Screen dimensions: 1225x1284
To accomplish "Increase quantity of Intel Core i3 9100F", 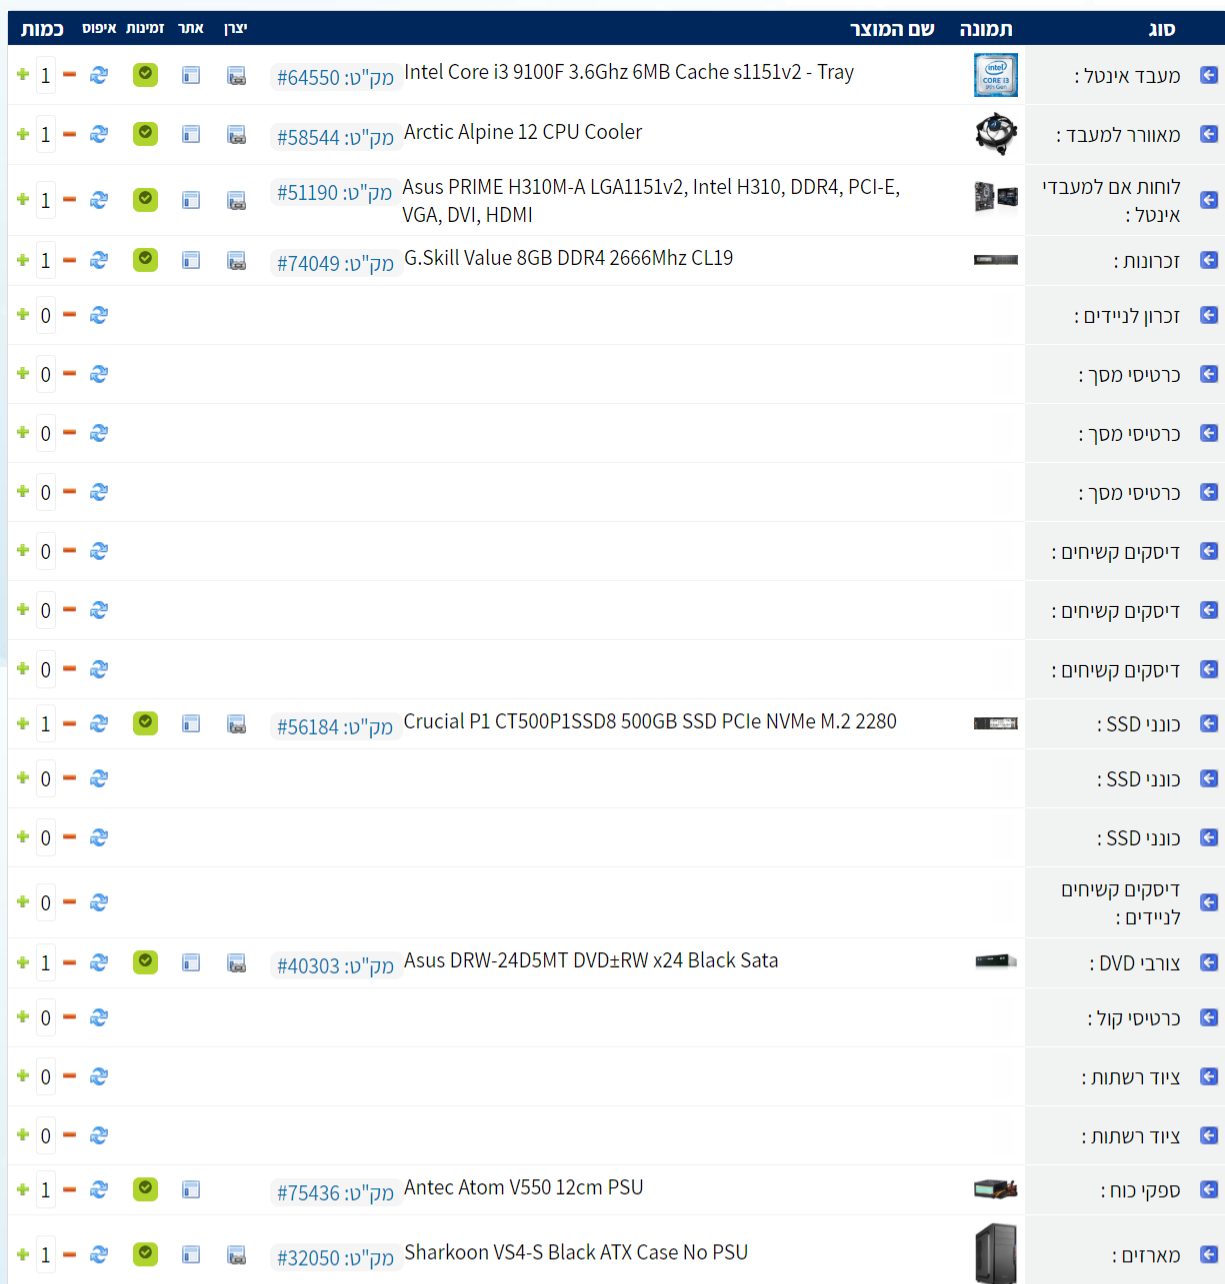I will click(x=23, y=74).
